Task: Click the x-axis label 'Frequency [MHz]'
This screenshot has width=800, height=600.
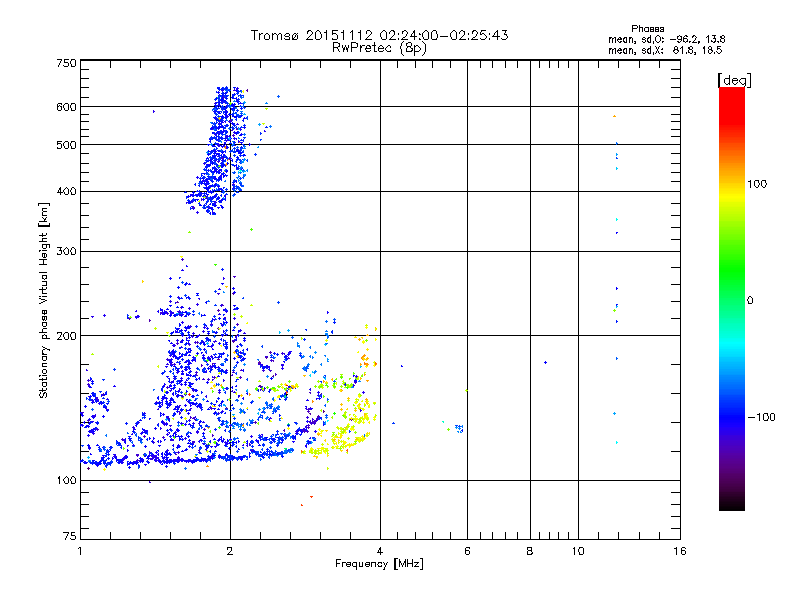Action: tap(379, 564)
